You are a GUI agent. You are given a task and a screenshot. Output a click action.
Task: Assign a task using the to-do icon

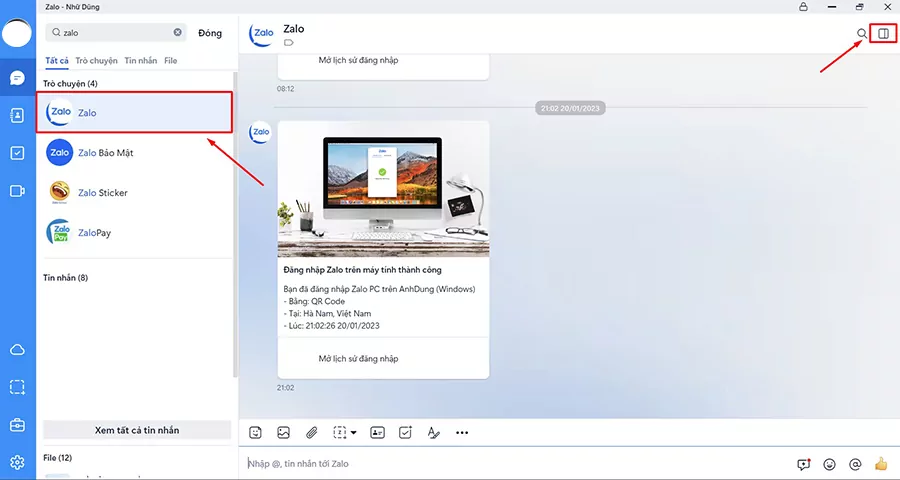pyautogui.click(x=406, y=433)
